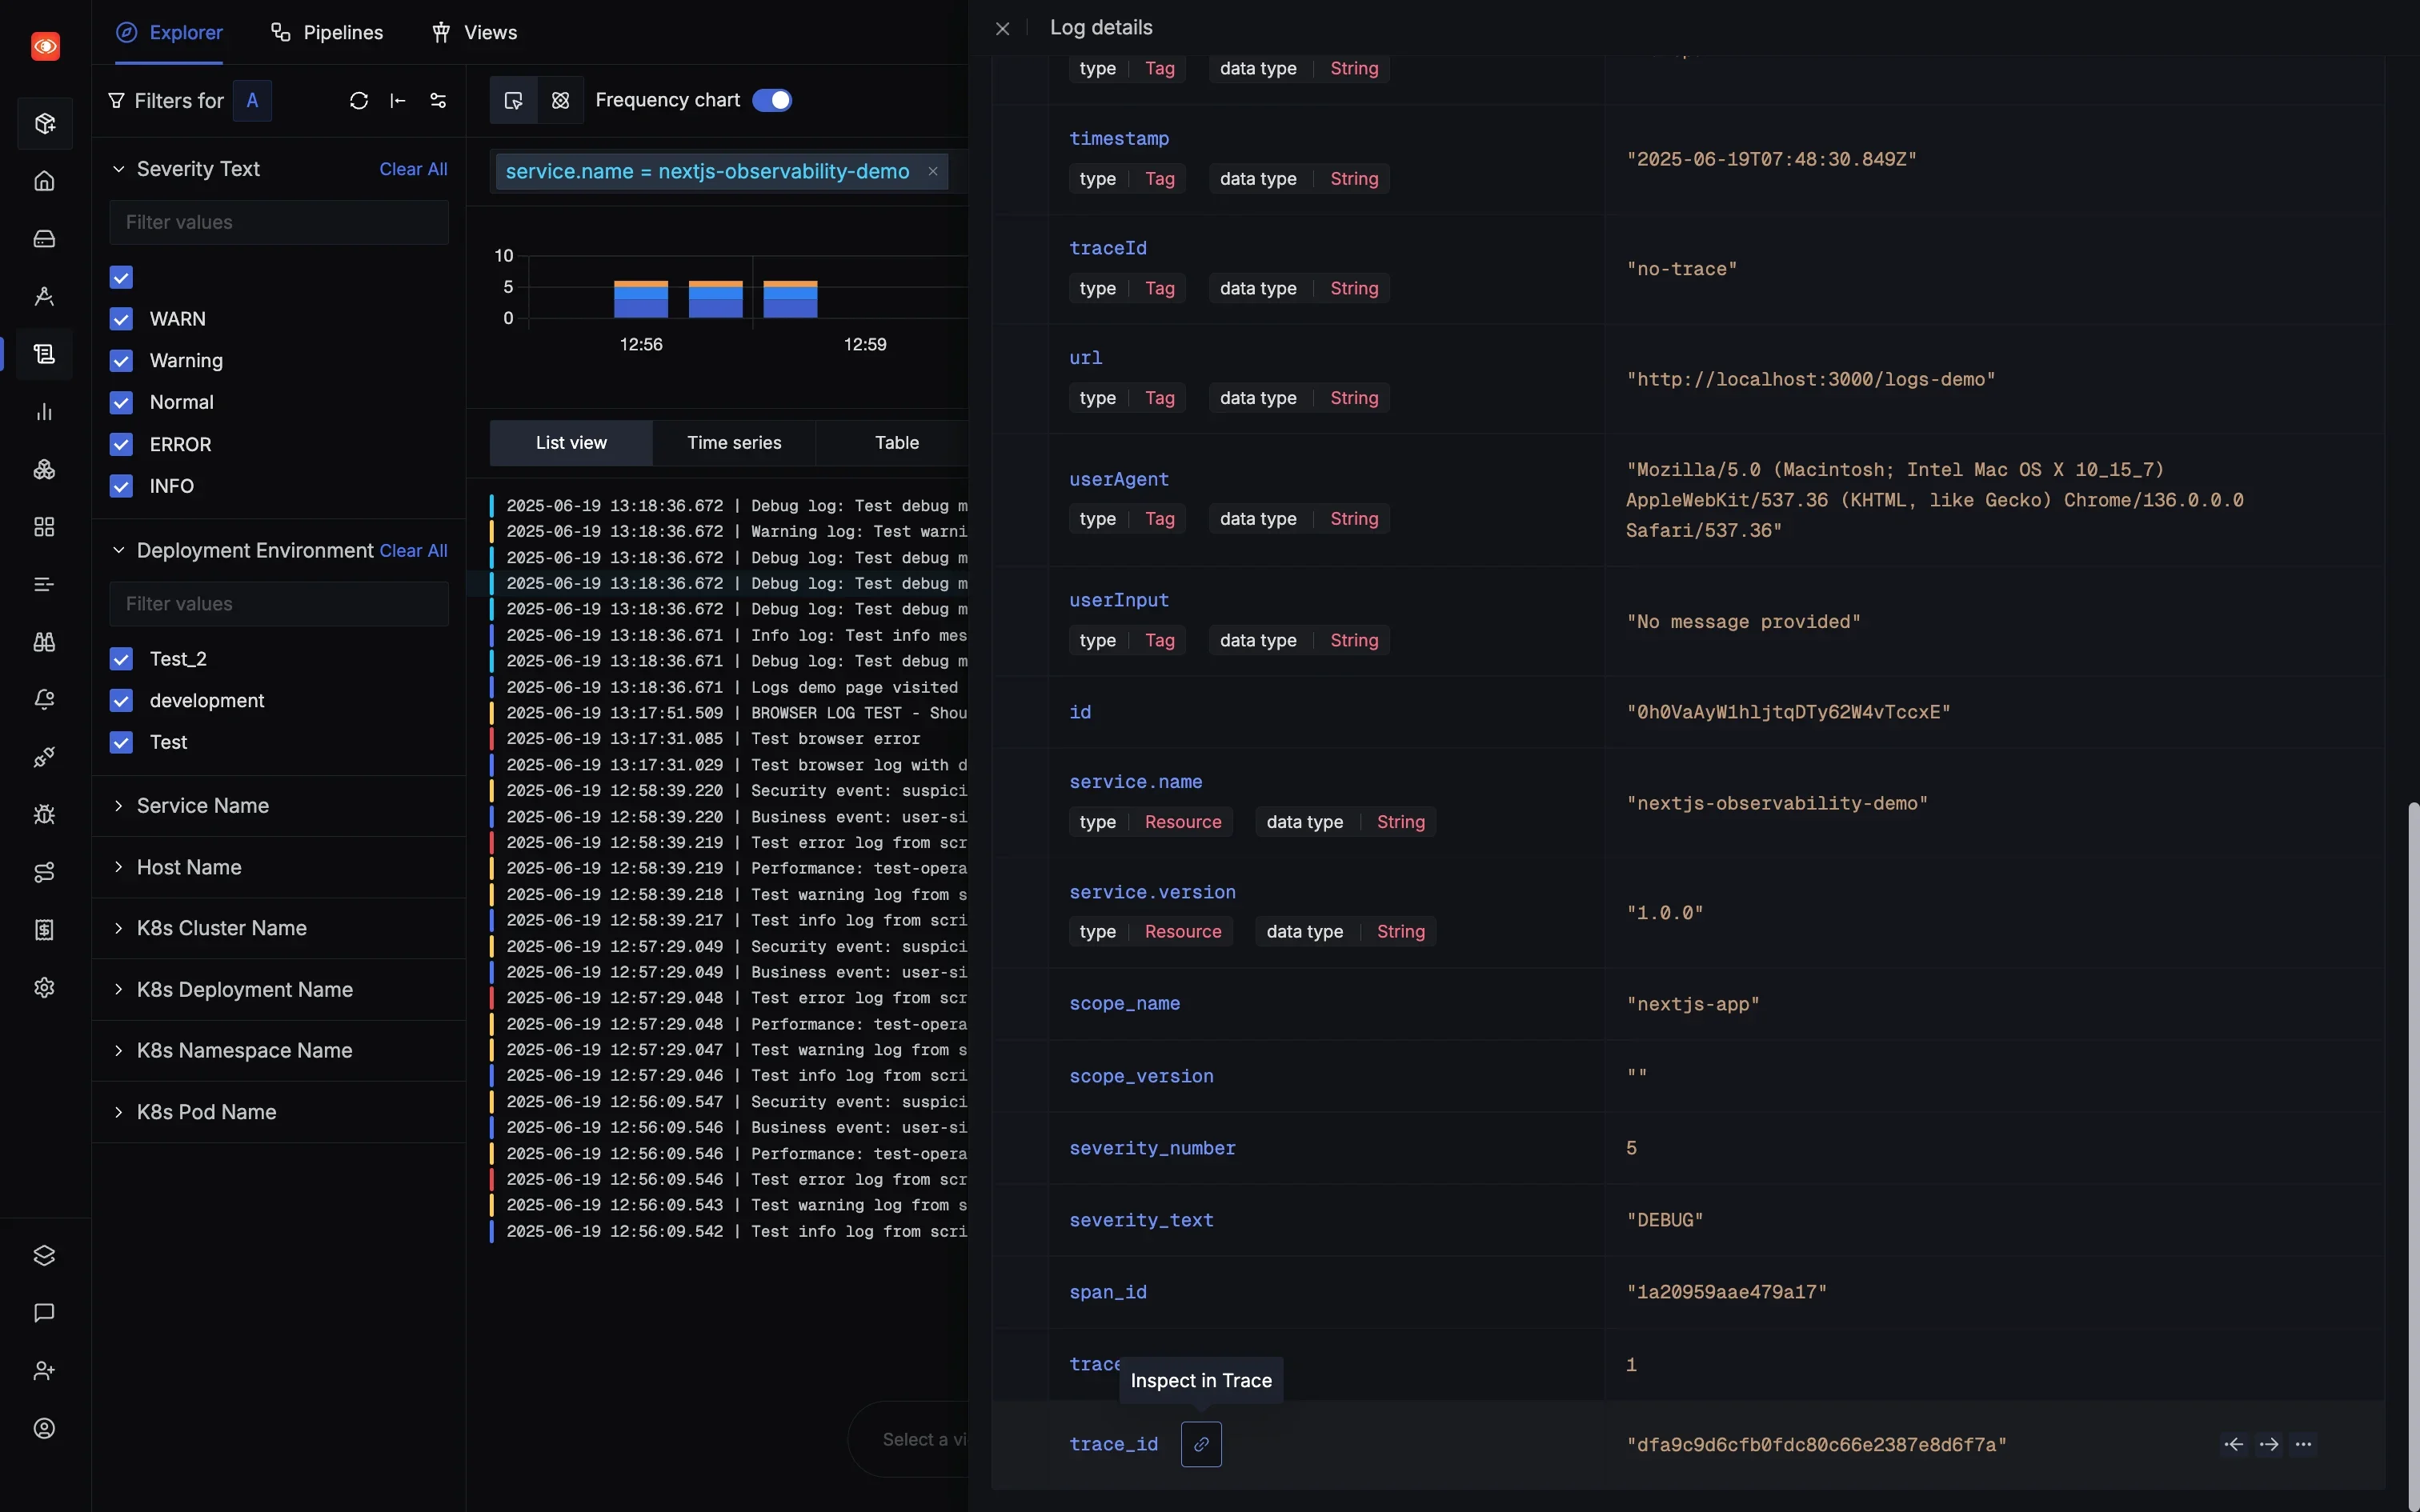Expand the Host Name filter section
This screenshot has height=1512, width=2420.
point(188,867)
